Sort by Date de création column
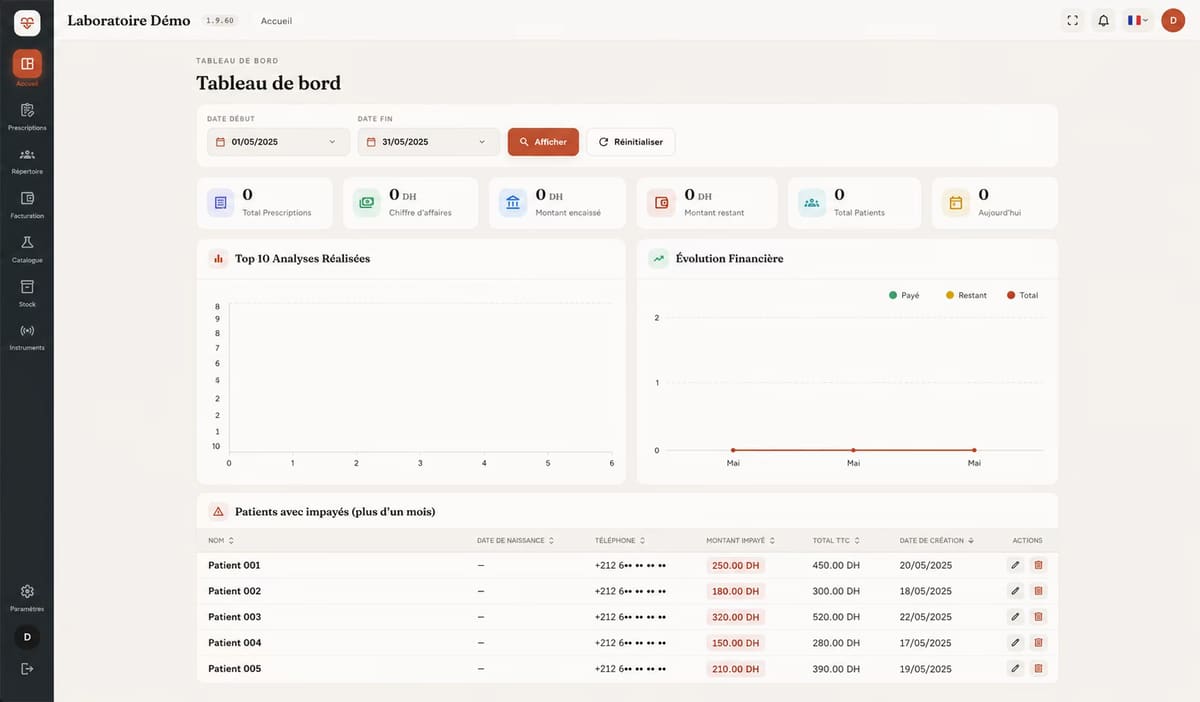This screenshot has width=1200, height=702. click(938, 540)
